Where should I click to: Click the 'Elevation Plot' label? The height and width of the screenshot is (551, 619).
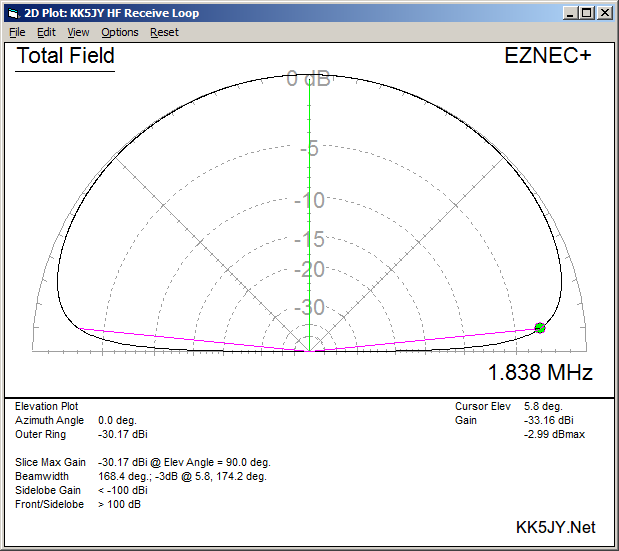point(47,406)
